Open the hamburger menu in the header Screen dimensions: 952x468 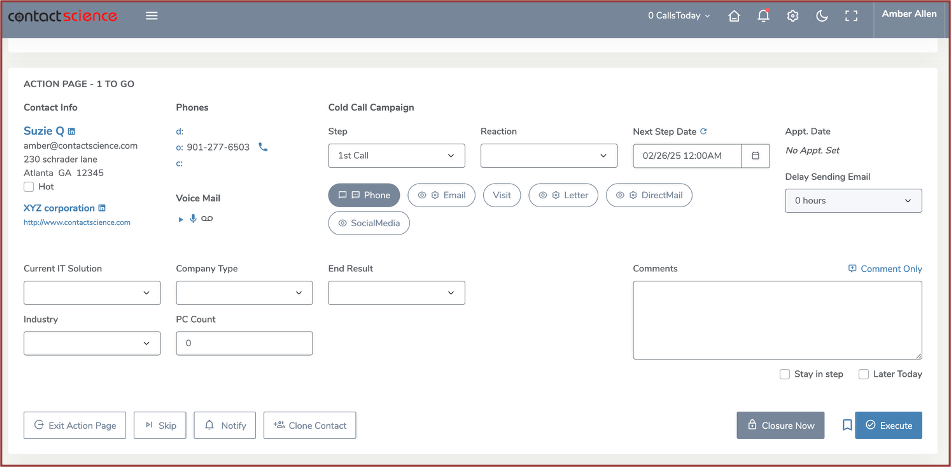pyautogui.click(x=152, y=16)
